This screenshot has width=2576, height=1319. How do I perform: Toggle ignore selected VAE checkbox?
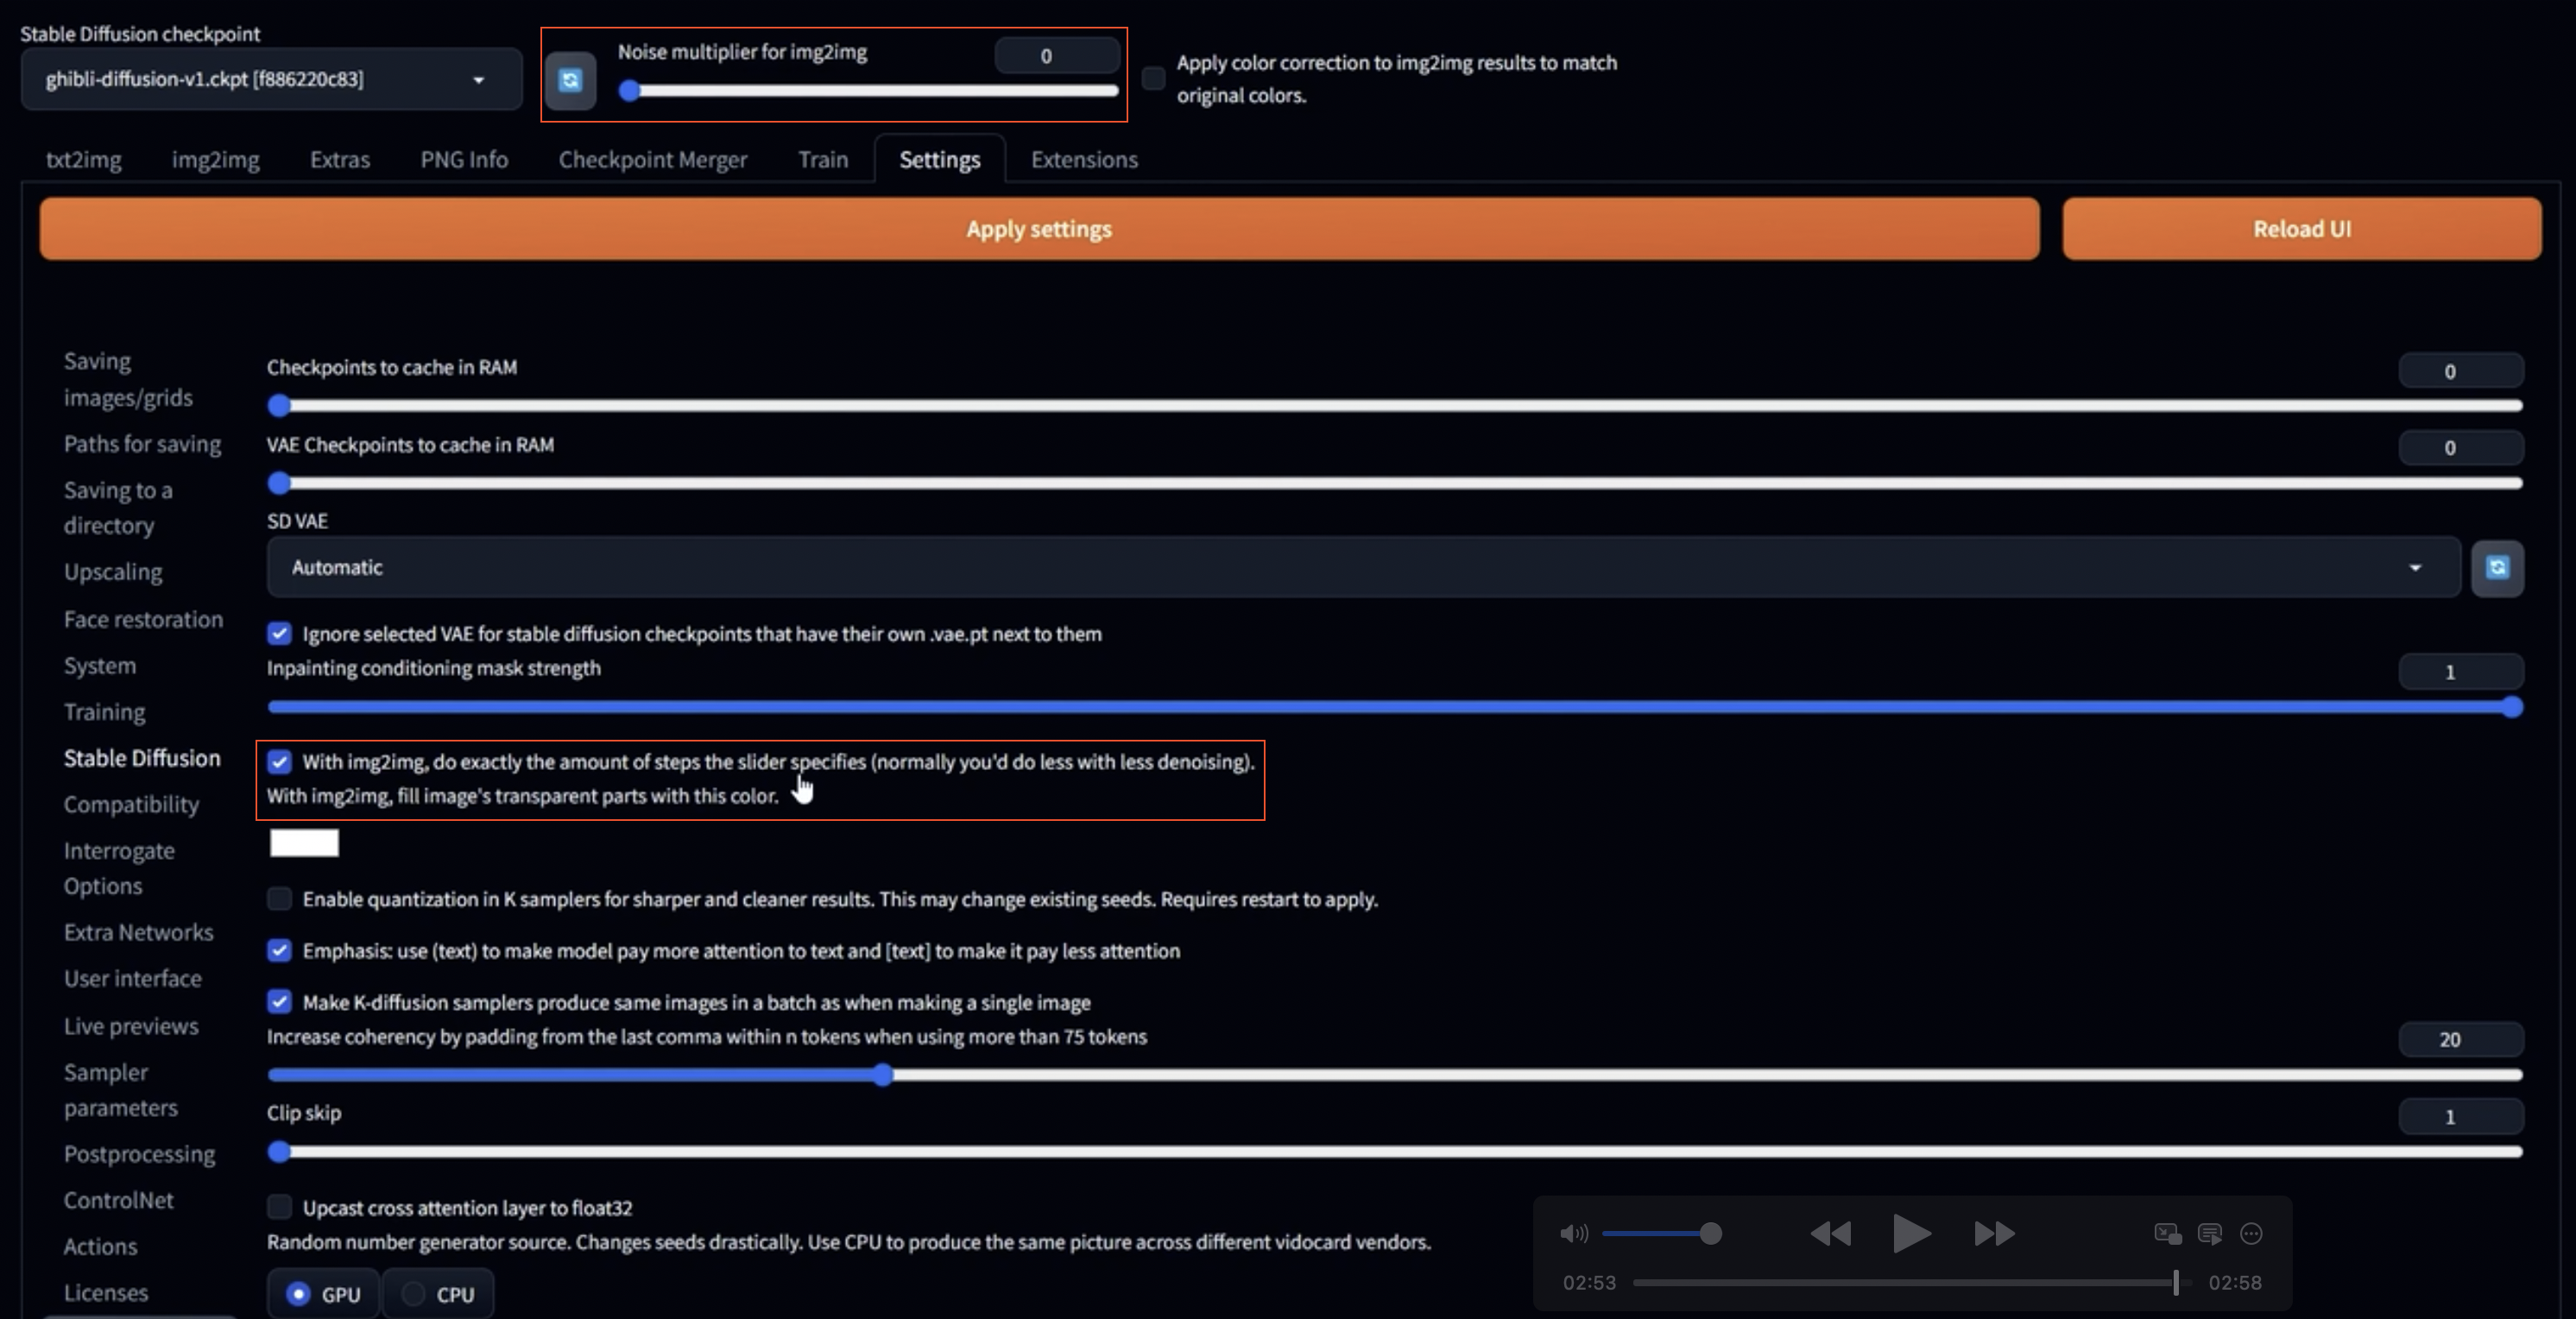pyautogui.click(x=279, y=634)
